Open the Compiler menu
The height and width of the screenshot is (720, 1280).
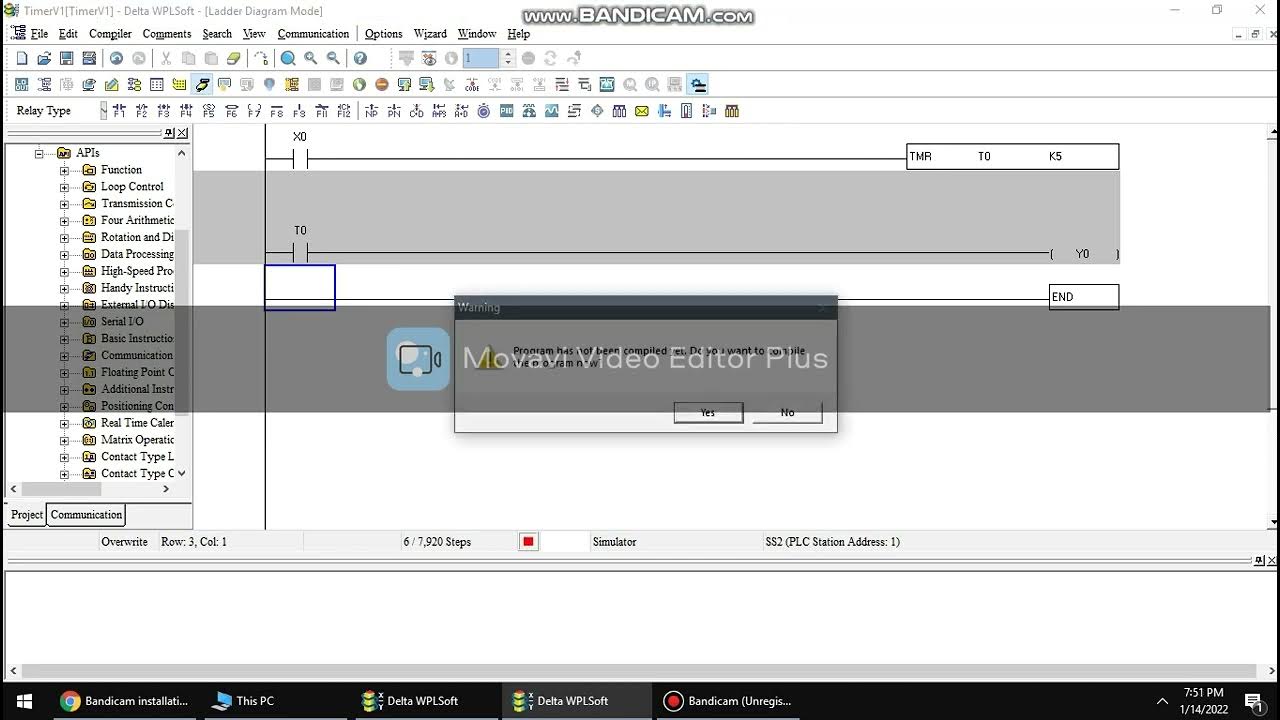click(110, 34)
